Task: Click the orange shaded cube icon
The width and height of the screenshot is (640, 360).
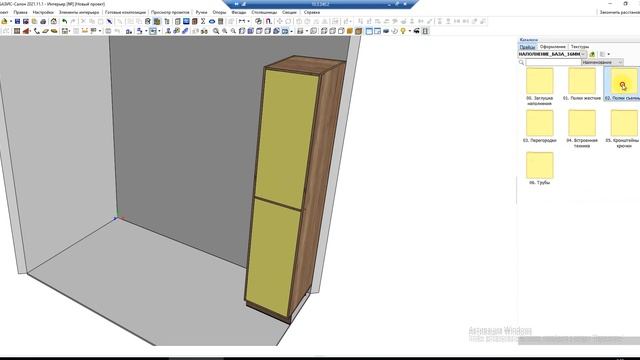Action: pyautogui.click(x=350, y=31)
